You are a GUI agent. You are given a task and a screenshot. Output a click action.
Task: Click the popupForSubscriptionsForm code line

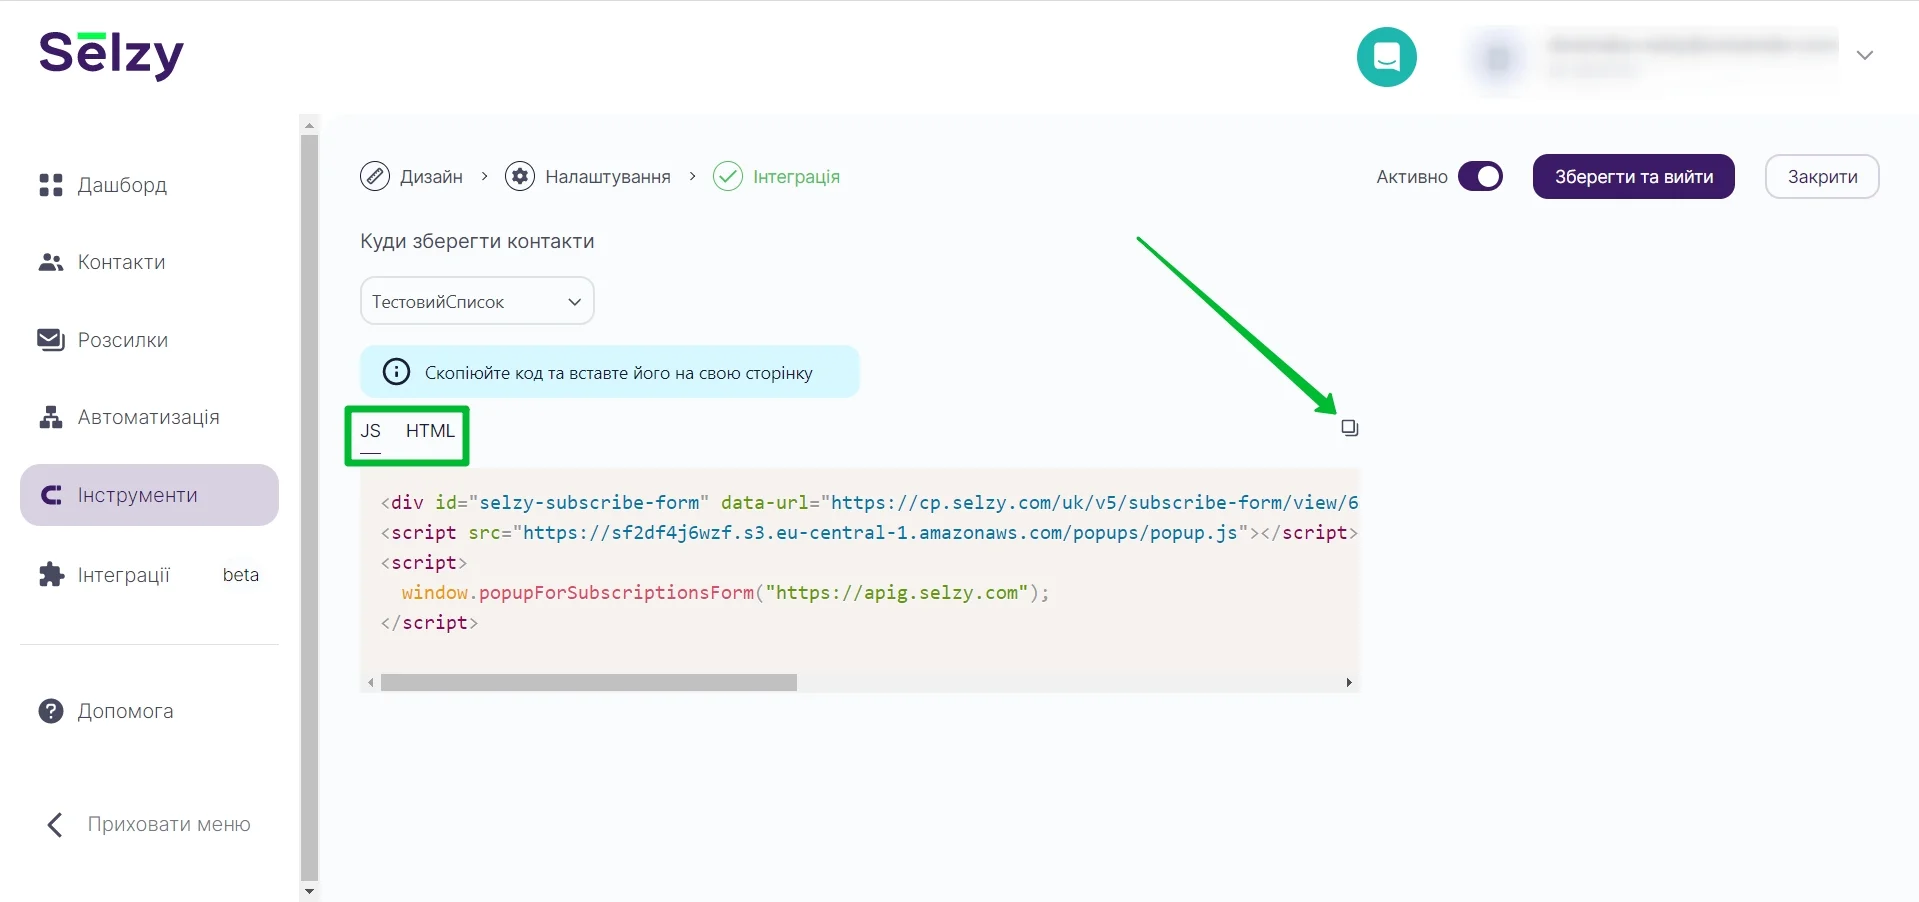(725, 593)
